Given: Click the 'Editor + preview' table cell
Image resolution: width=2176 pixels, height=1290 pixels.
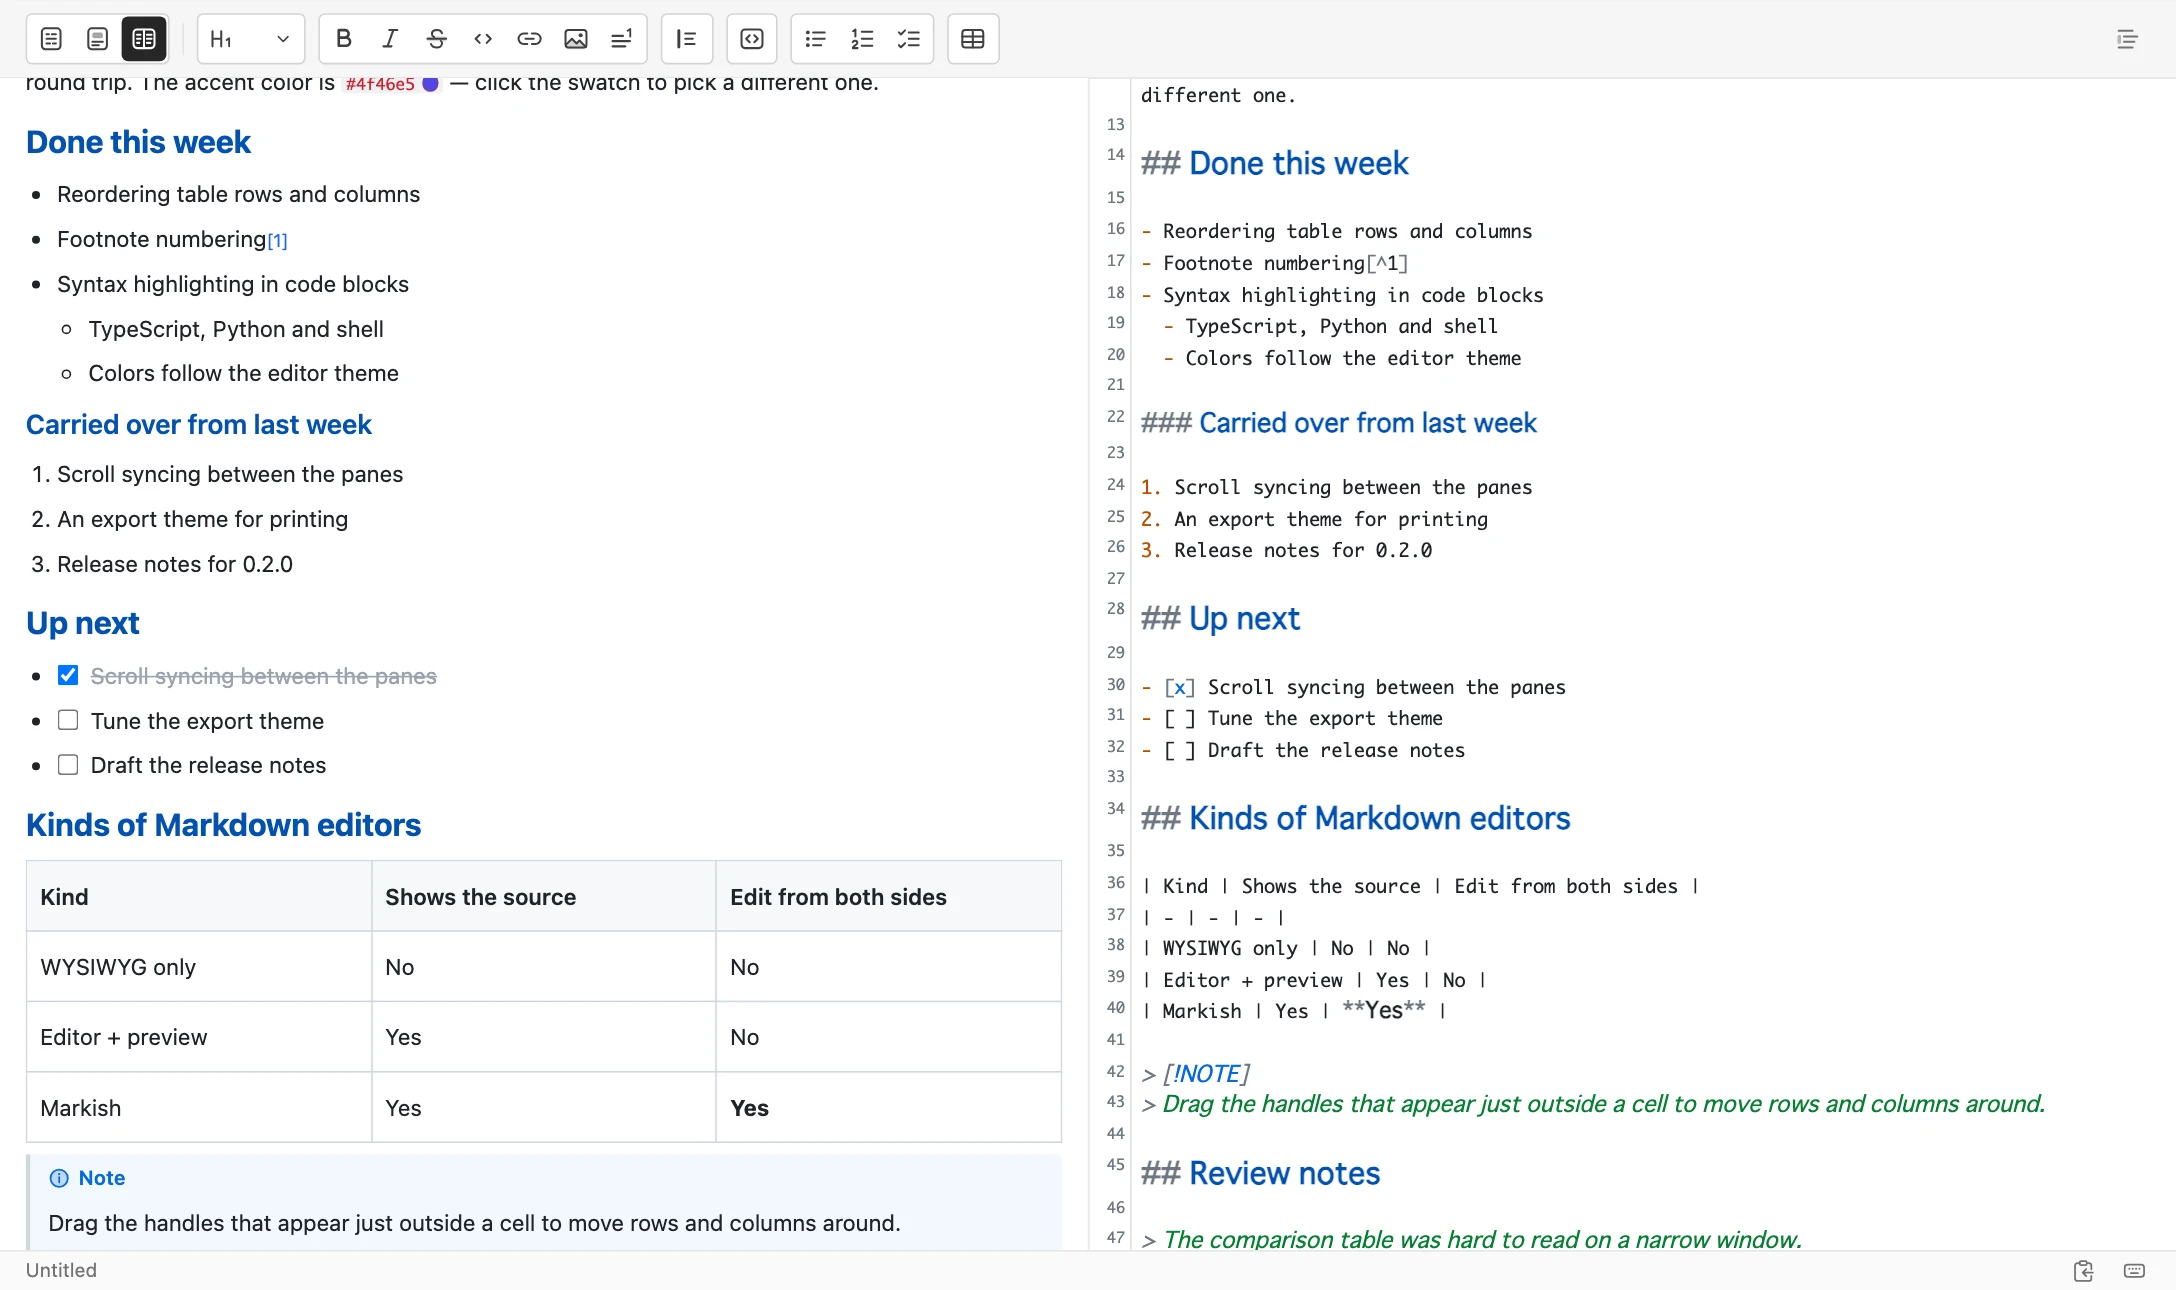Looking at the screenshot, I should point(199,1037).
